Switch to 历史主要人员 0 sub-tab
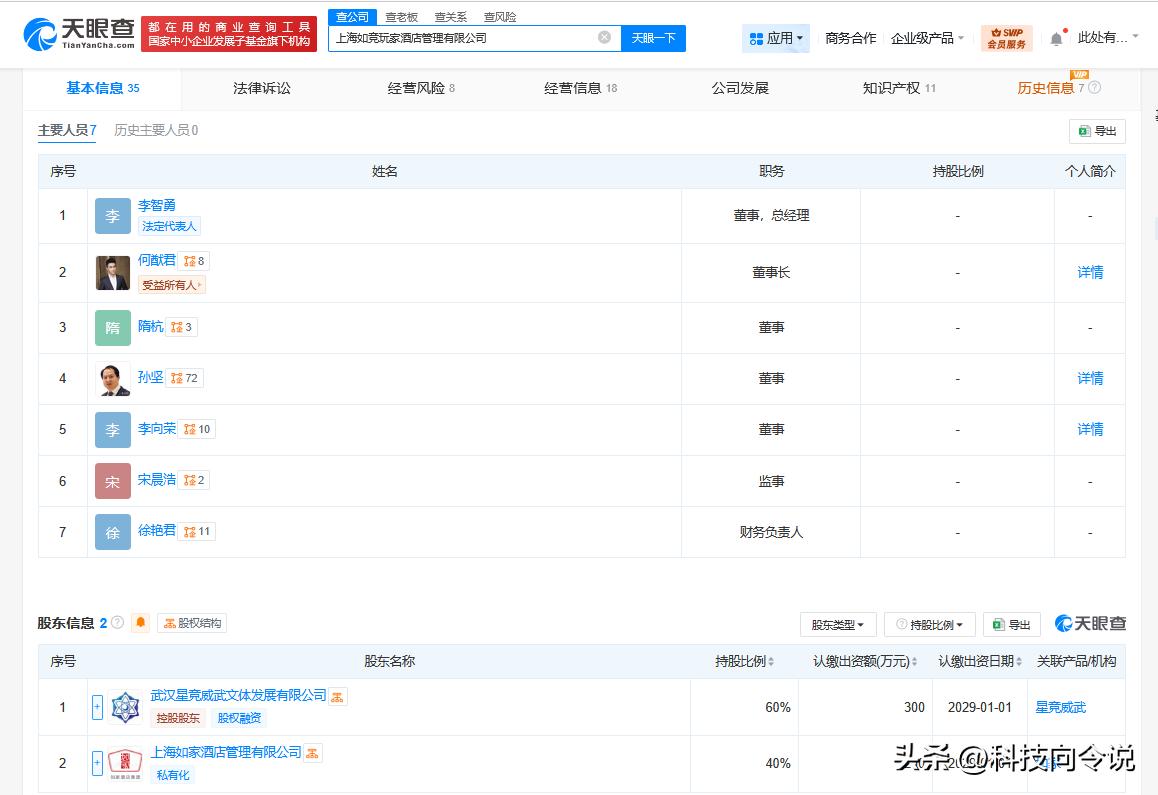 (x=156, y=131)
